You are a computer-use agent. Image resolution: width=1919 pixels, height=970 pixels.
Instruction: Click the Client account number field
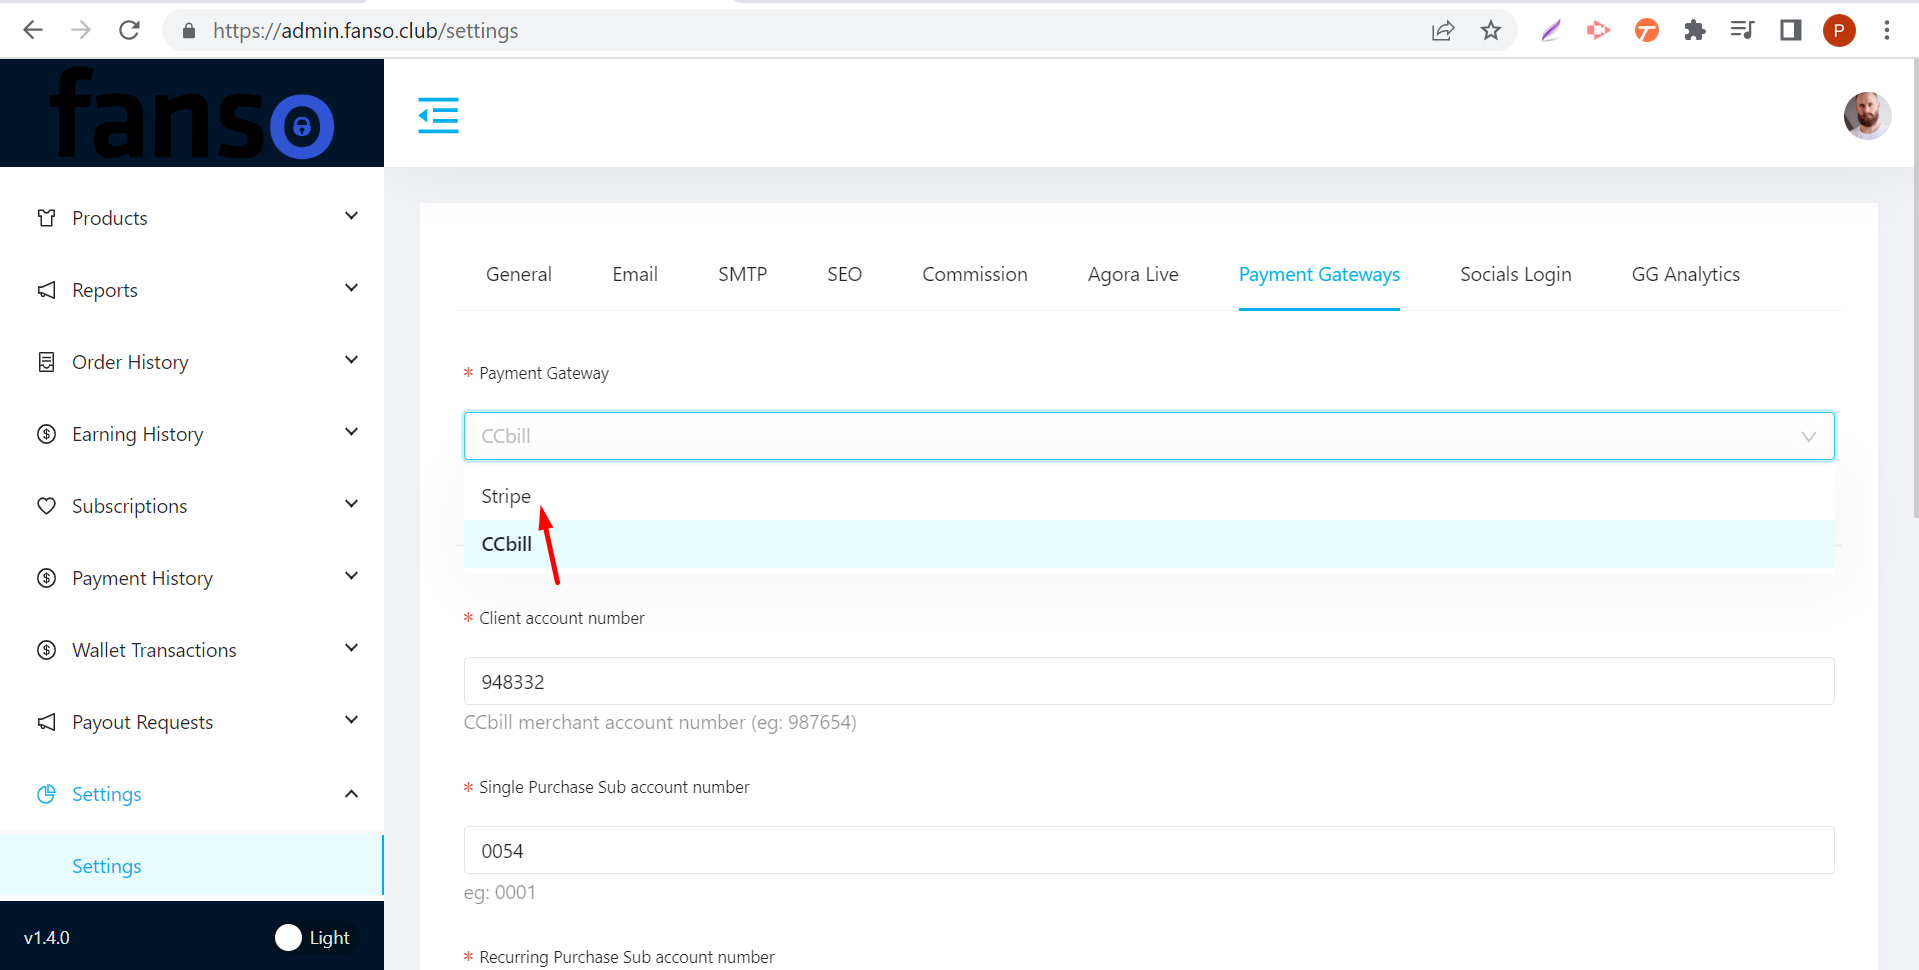(x=1148, y=681)
